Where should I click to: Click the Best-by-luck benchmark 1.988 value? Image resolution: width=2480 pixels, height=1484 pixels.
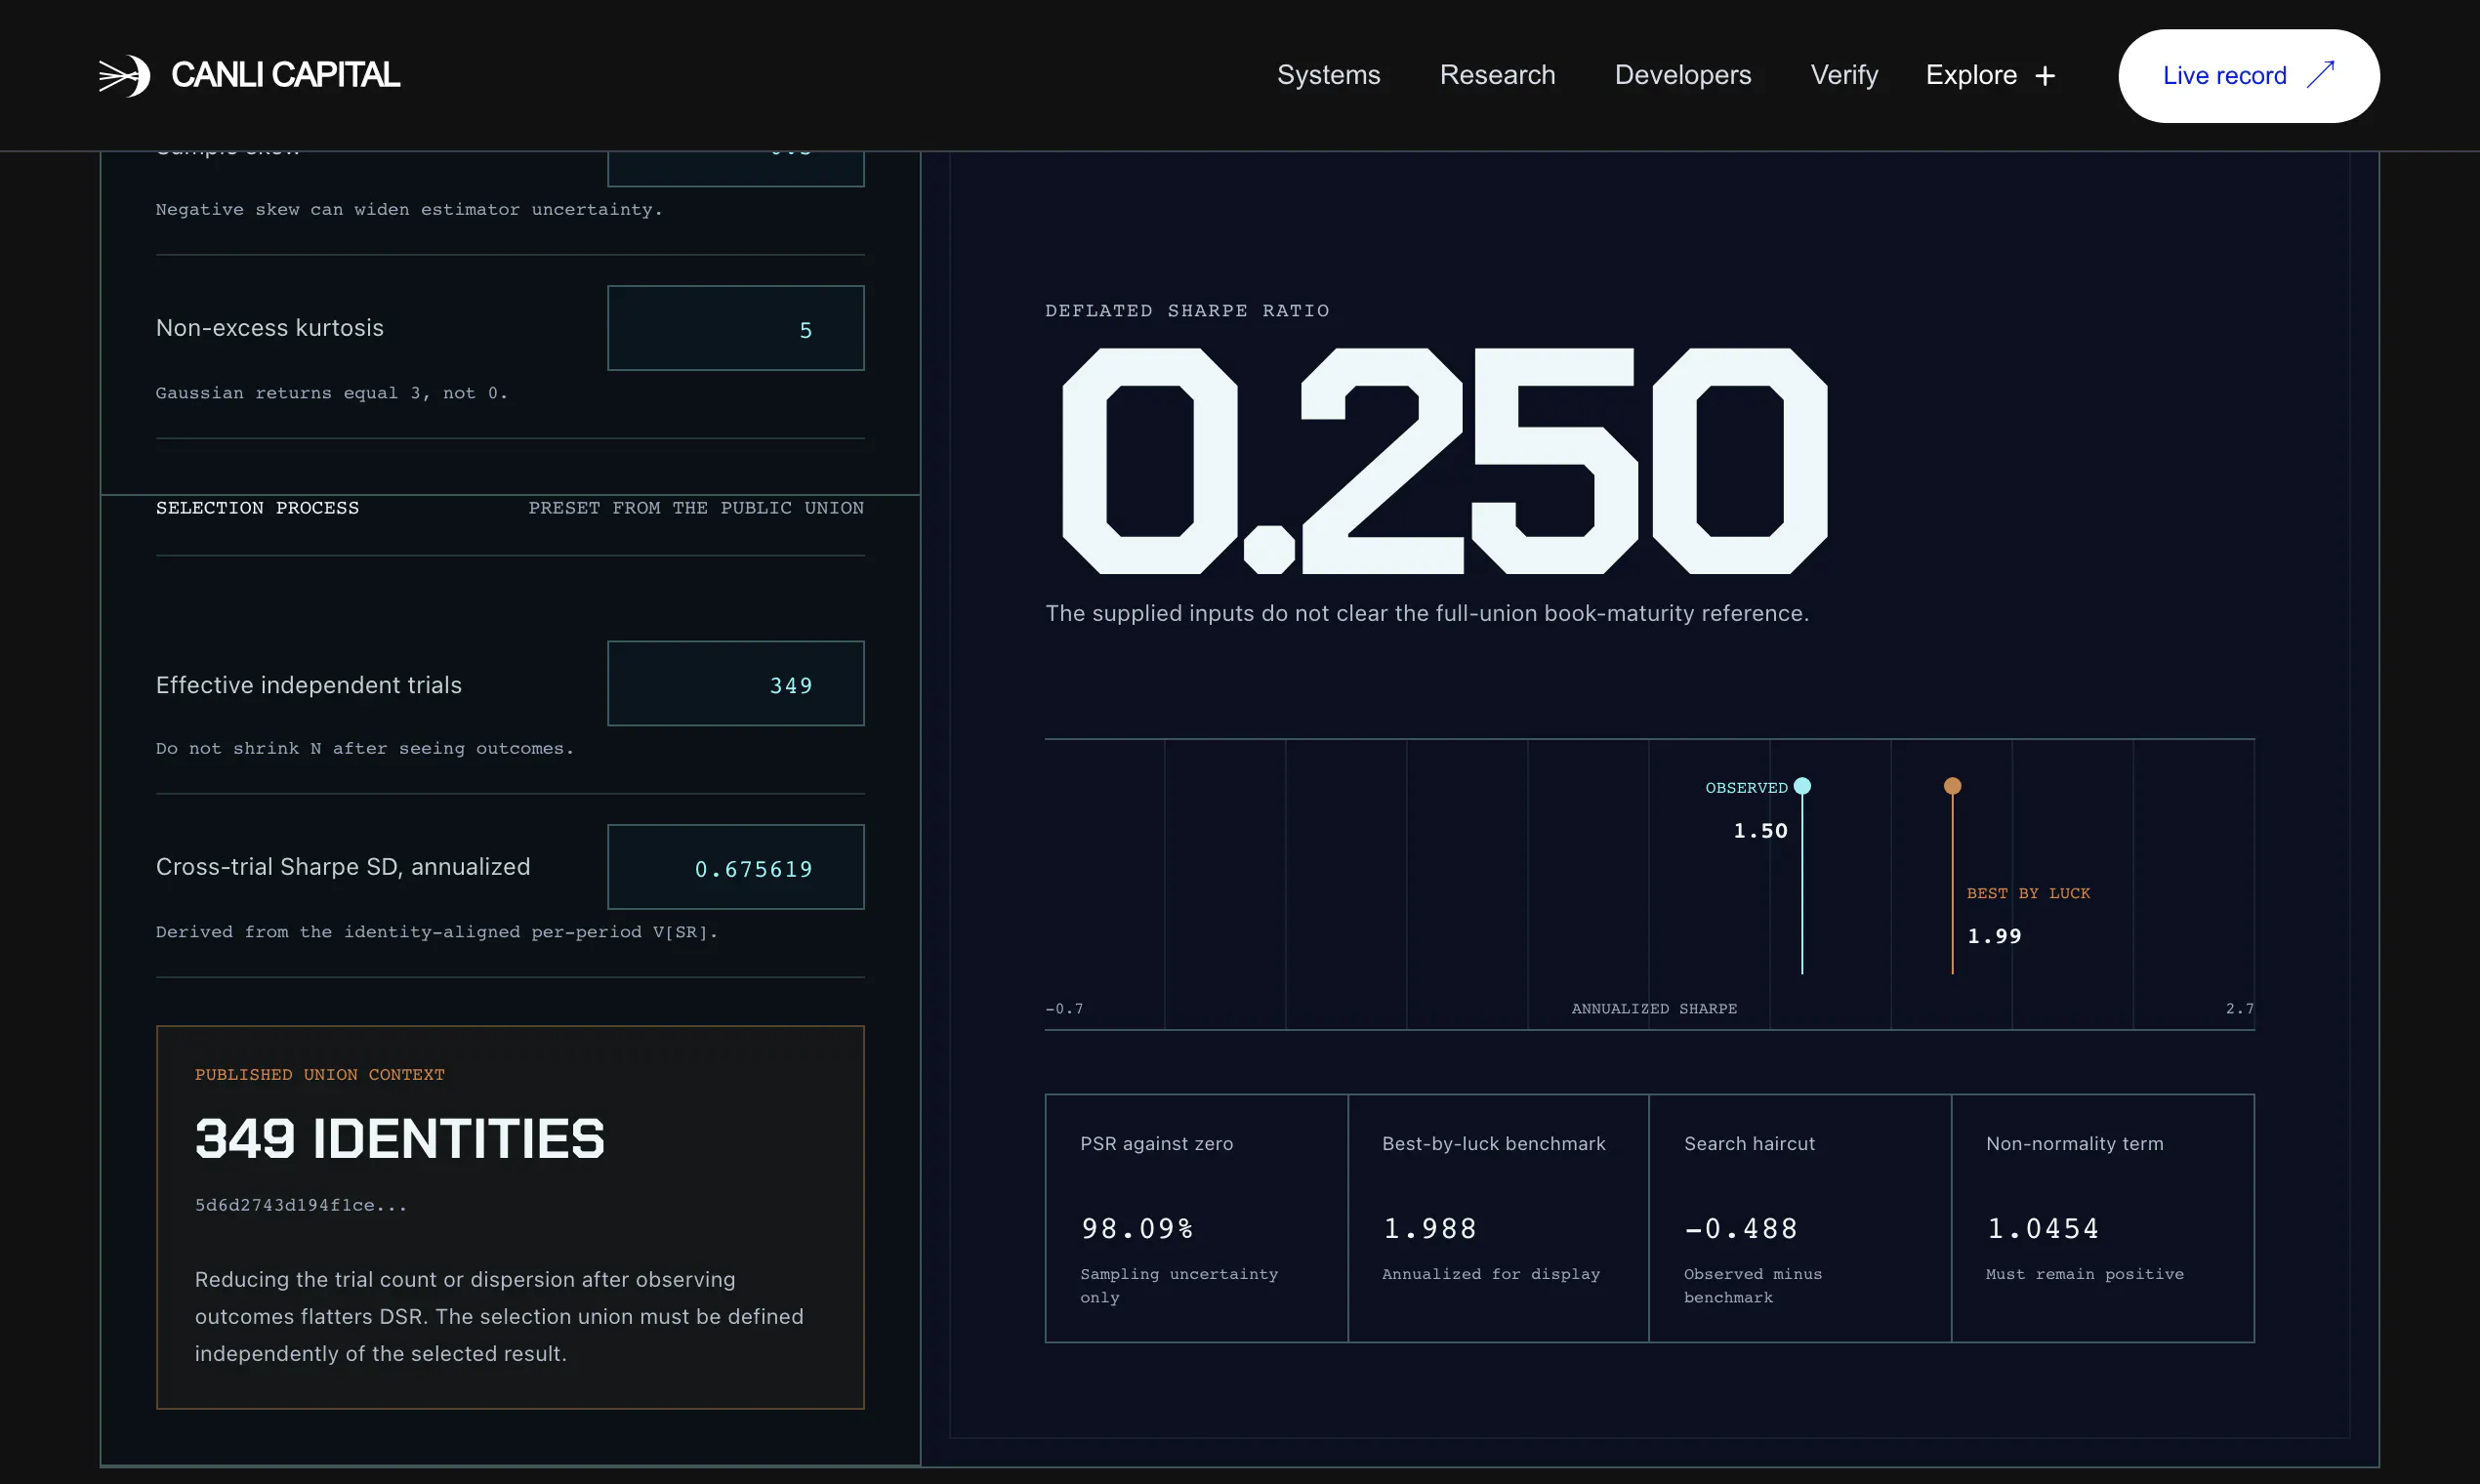[1430, 1228]
